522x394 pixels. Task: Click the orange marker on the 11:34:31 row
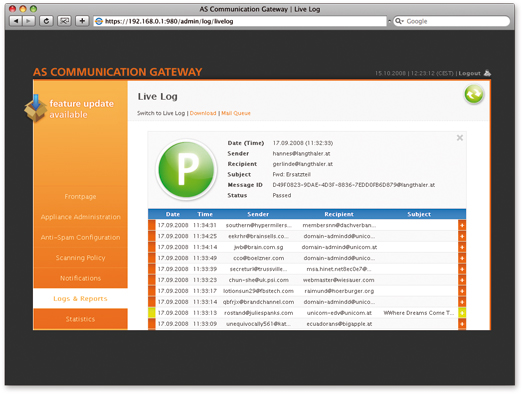(x=152, y=225)
